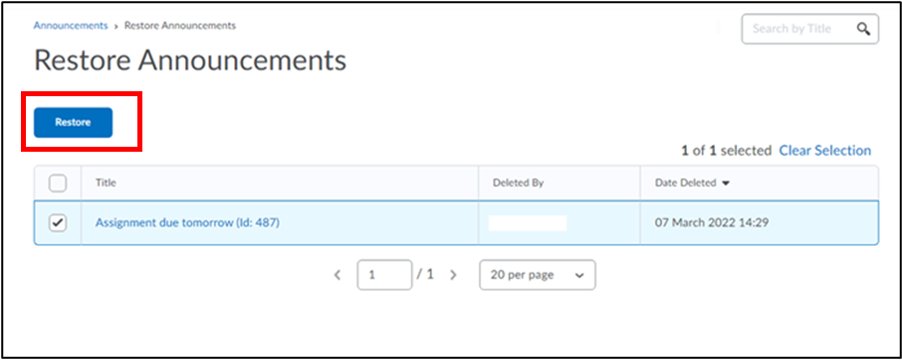Click Restore Announcements breadcrumb text
902x360 pixels.
point(180,25)
